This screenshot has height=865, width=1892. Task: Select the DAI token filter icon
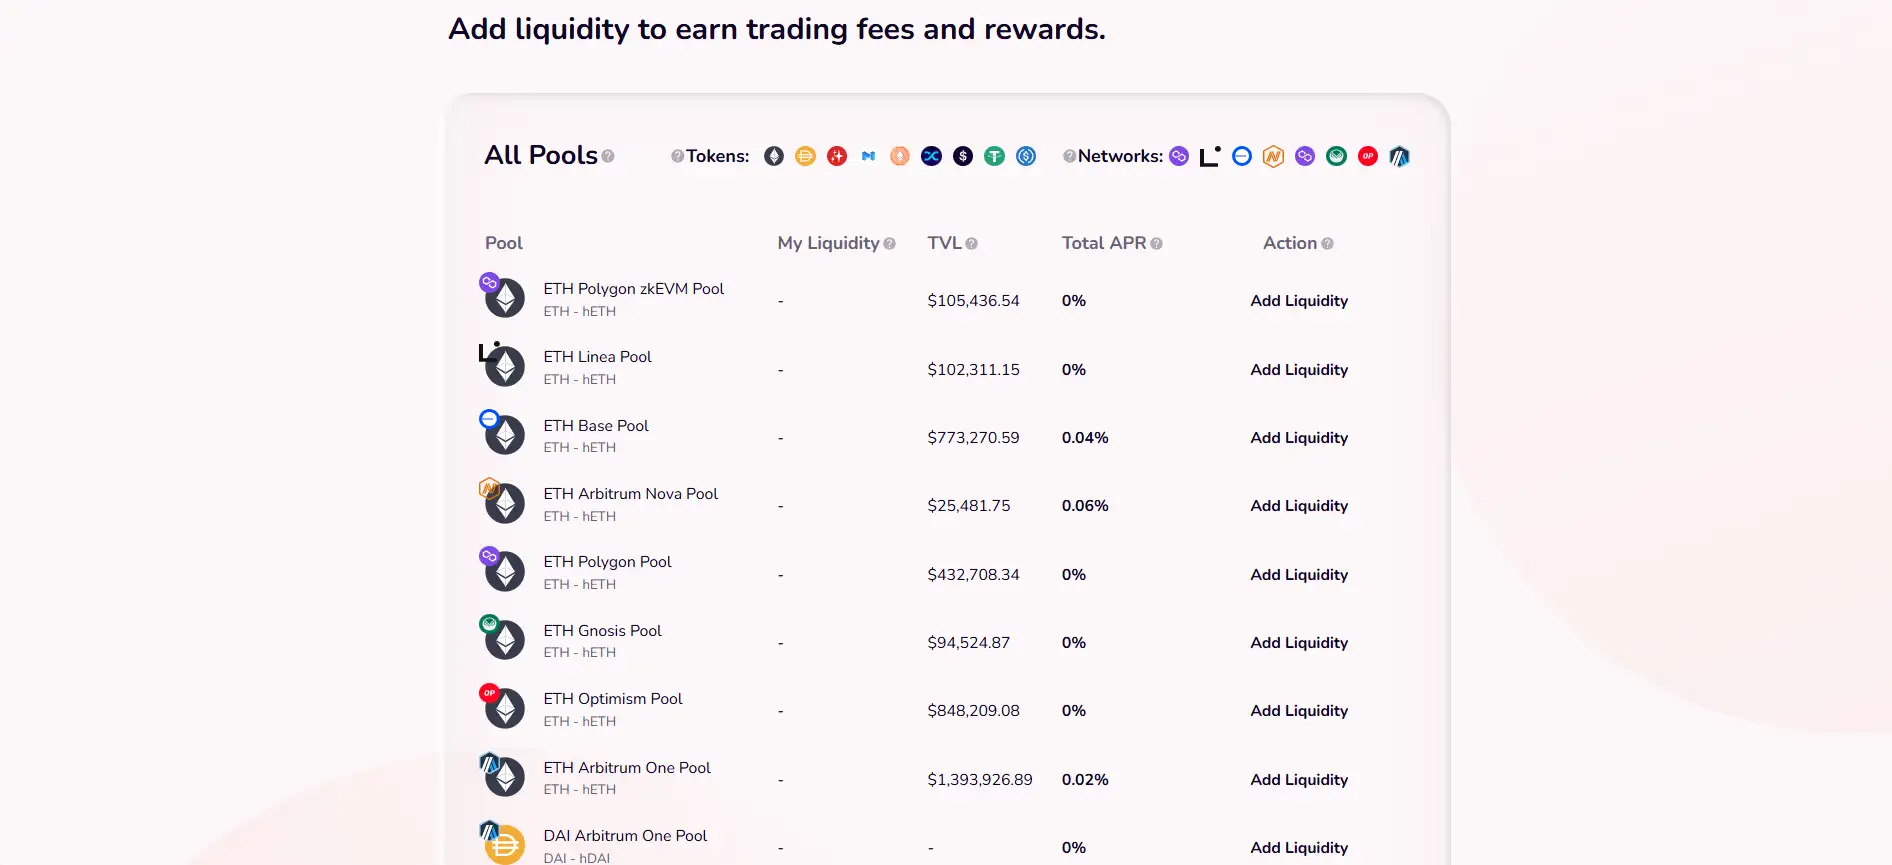pos(805,156)
